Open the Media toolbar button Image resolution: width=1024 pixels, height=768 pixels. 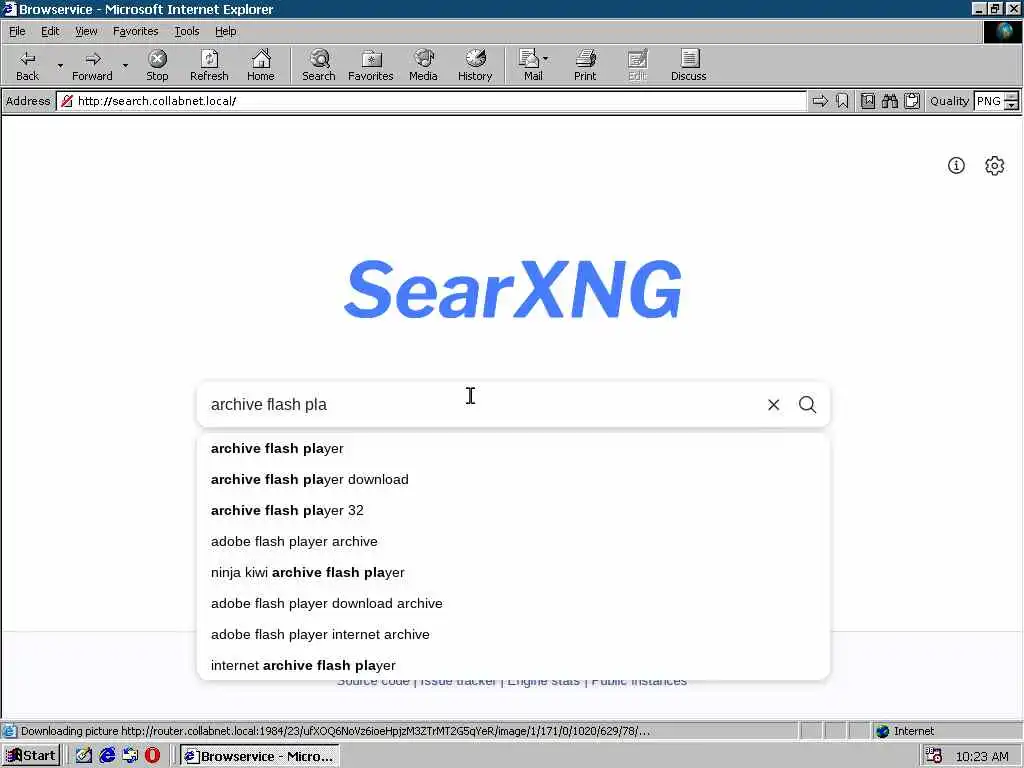coord(423,65)
